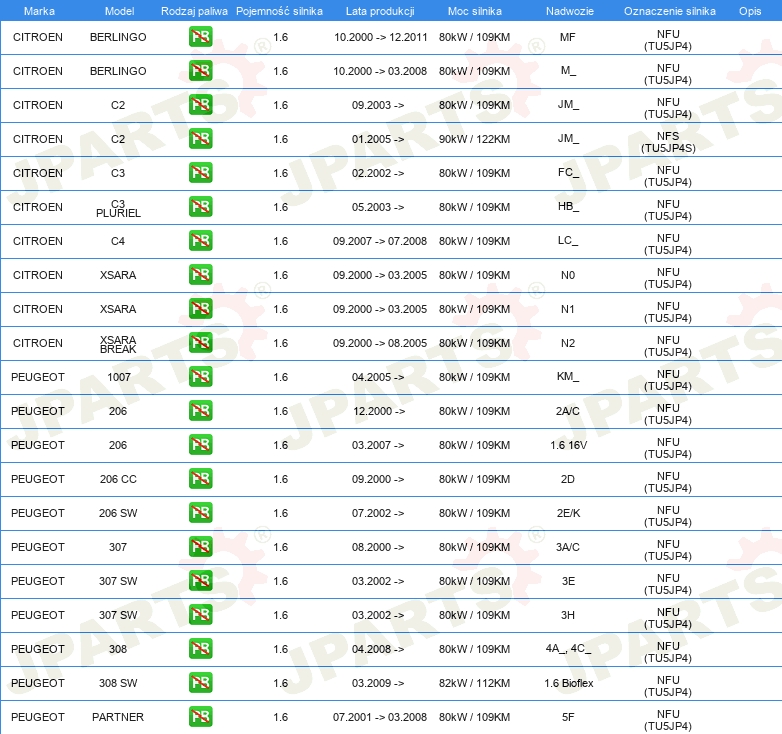The width and height of the screenshot is (782, 734).
Task: Click the fuel icon in the Xsara N1 row
Action: pyautogui.click(x=200, y=309)
